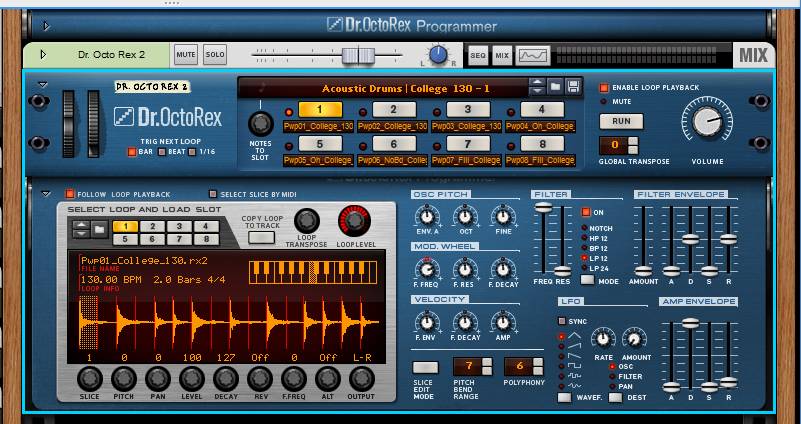The height and width of the screenshot is (424, 801).
Task: Click the Loop Transpose knob
Action: pyautogui.click(x=307, y=221)
